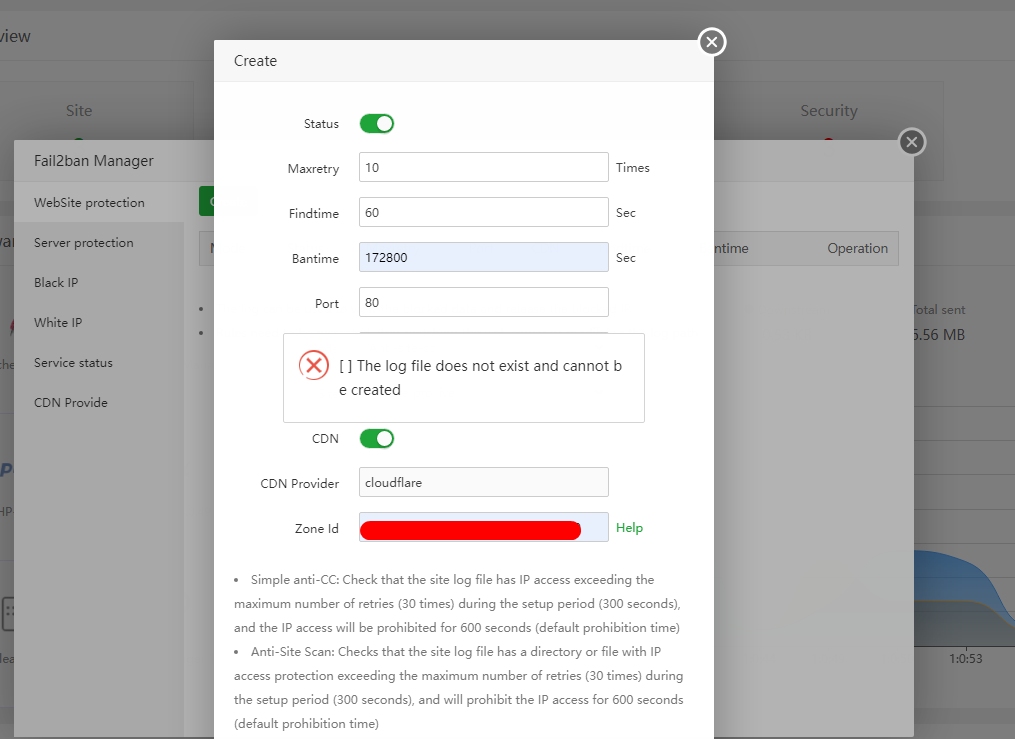Toggle the Status switch off
Screen dimensions: 1015x739
click(377, 124)
